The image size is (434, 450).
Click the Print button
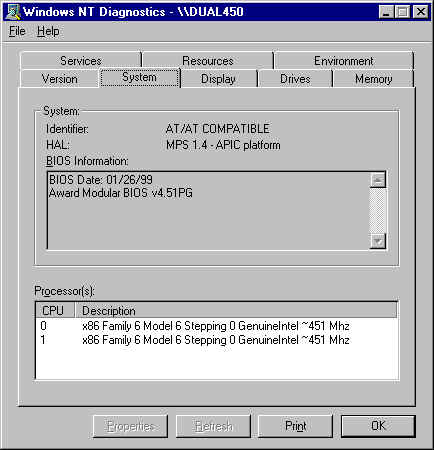(295, 426)
